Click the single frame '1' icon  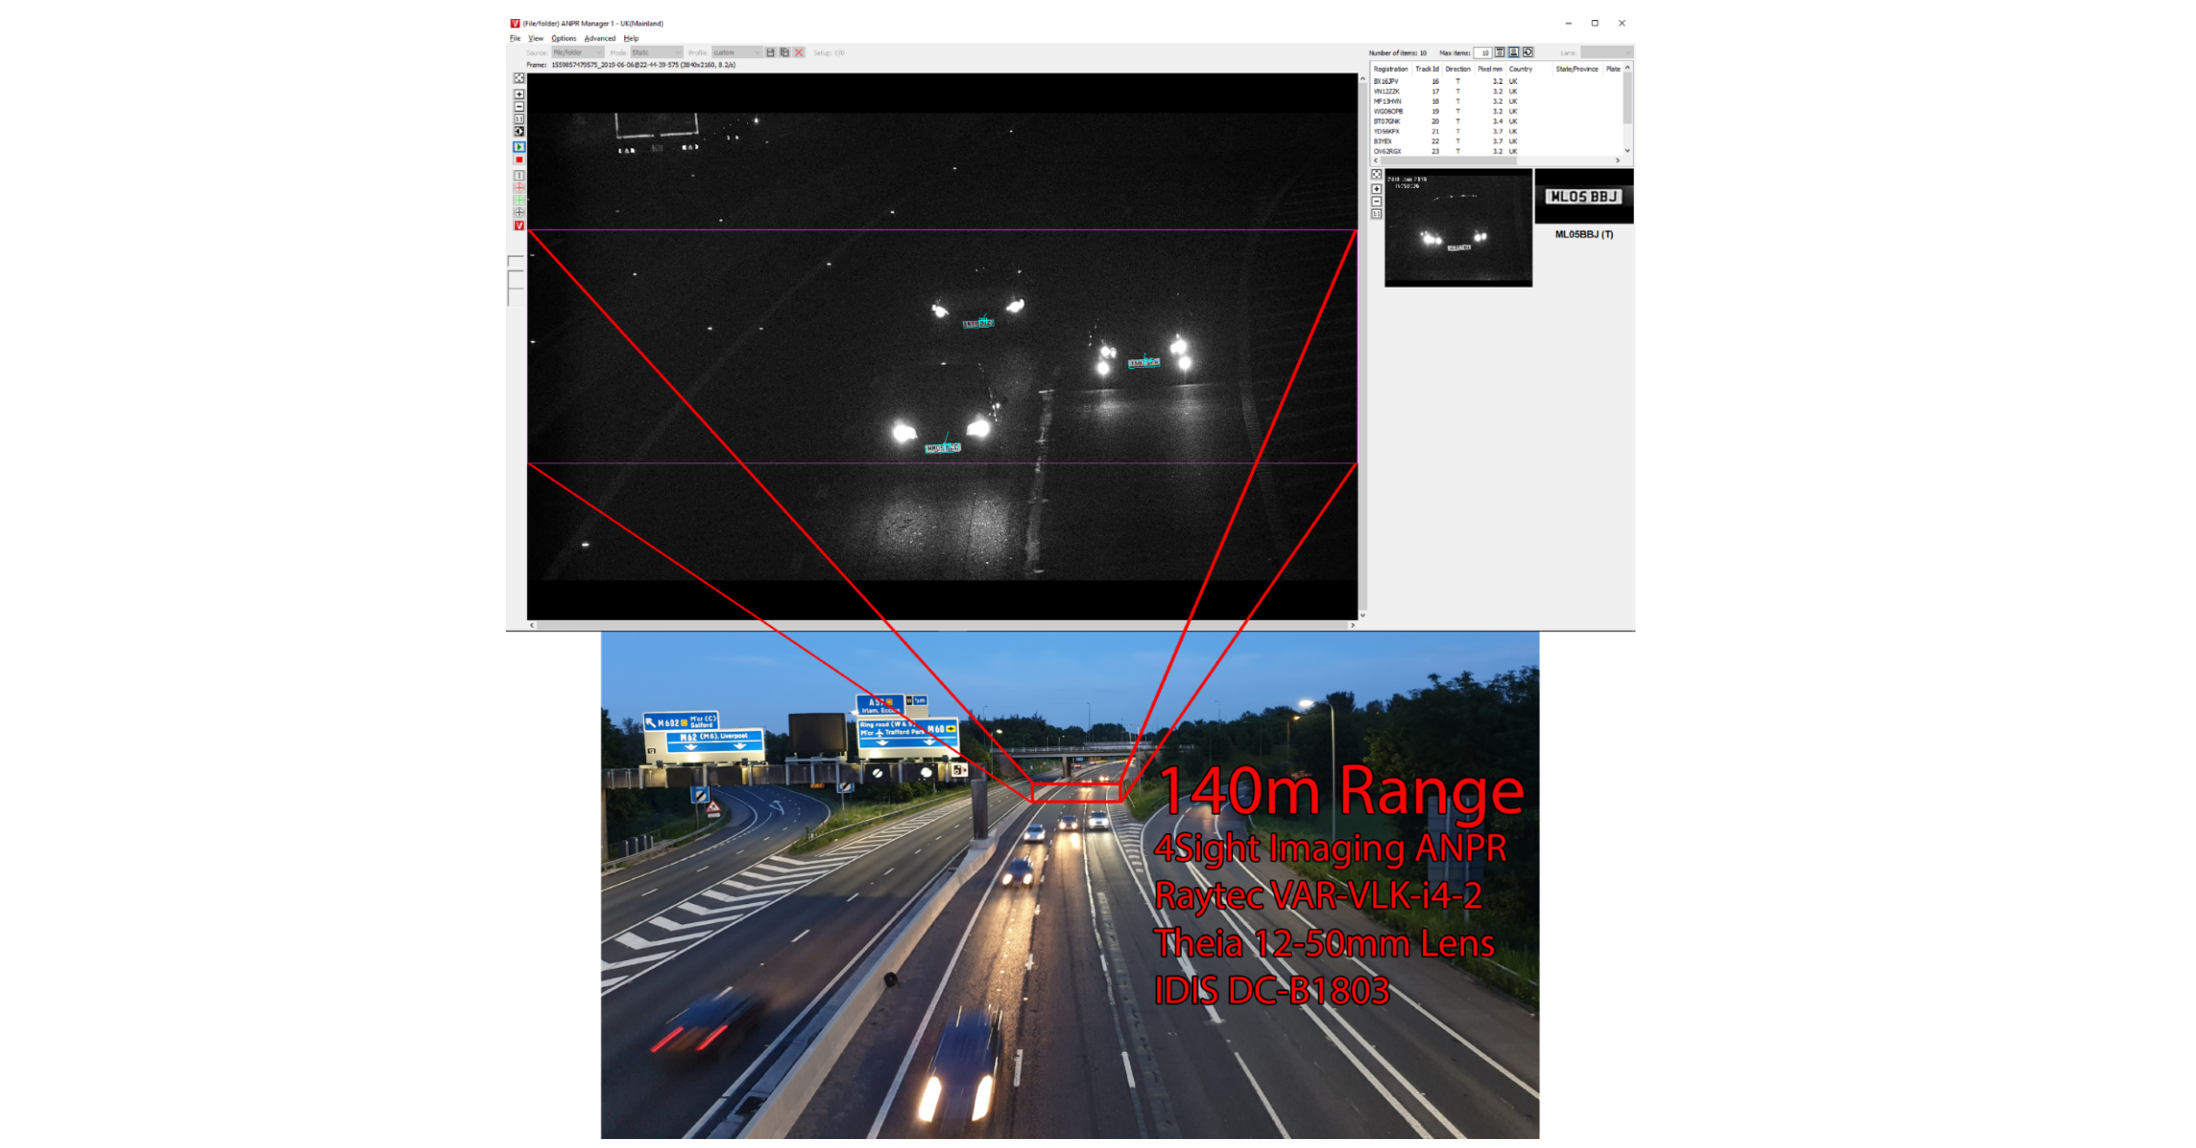pyautogui.click(x=519, y=175)
